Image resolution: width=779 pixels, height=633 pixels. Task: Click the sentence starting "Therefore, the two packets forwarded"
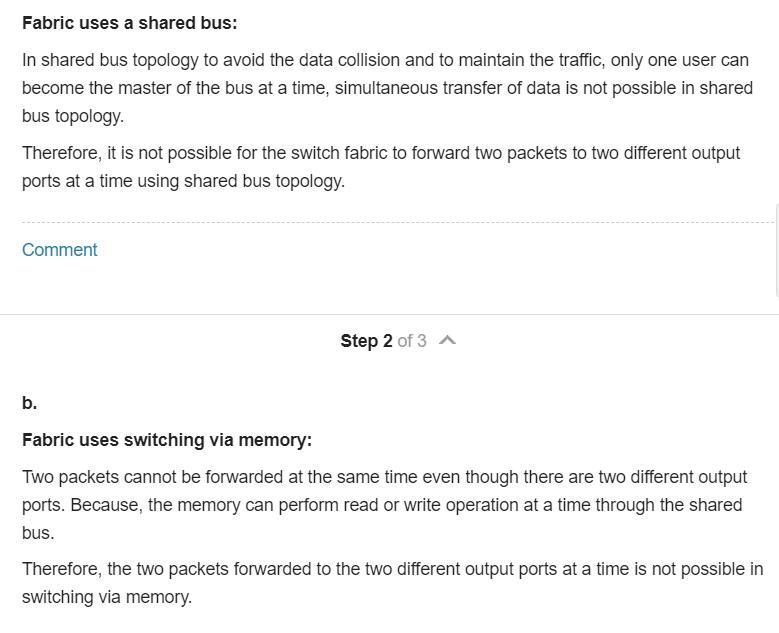392,583
